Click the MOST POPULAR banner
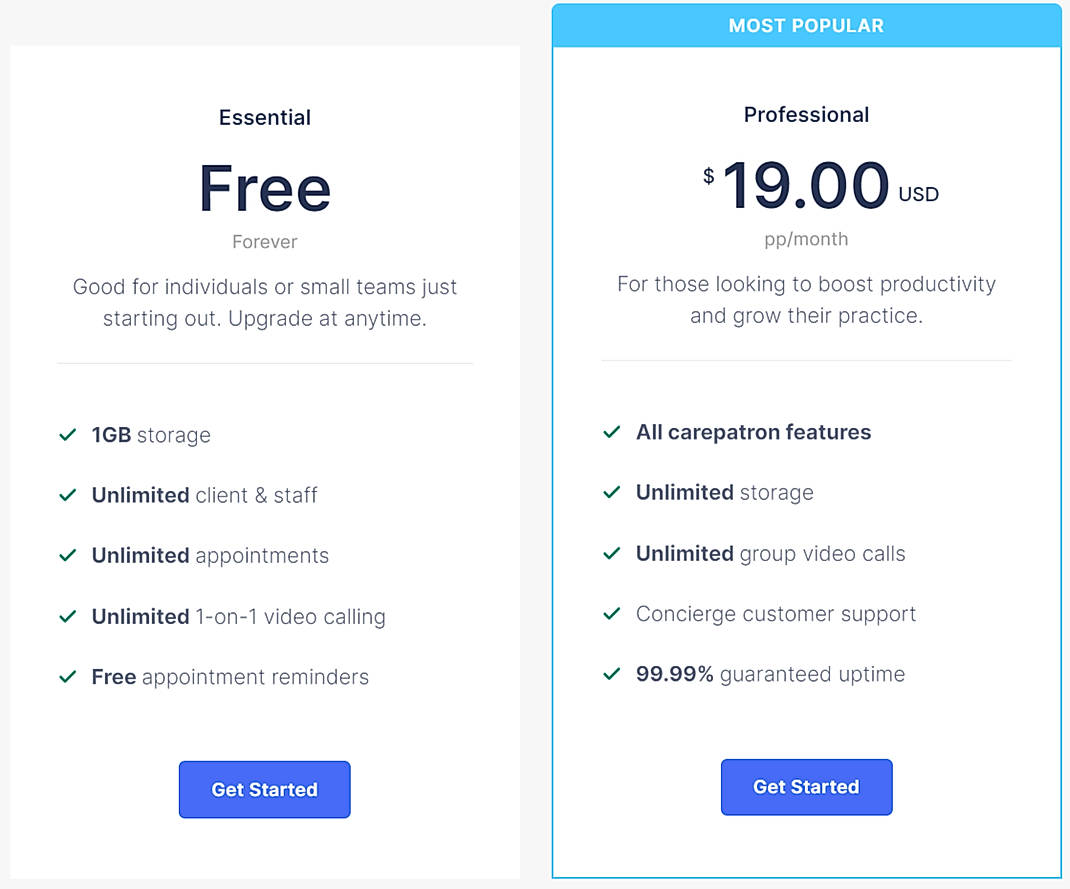 [806, 25]
